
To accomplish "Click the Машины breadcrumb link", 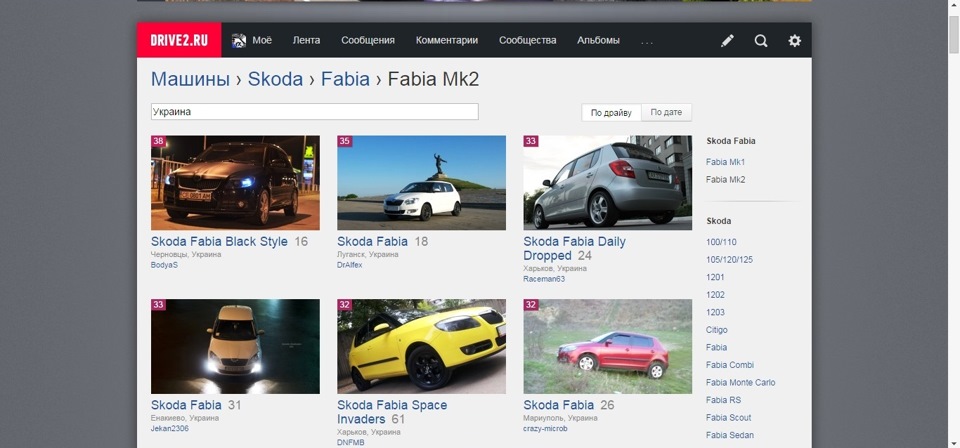I will pos(190,79).
